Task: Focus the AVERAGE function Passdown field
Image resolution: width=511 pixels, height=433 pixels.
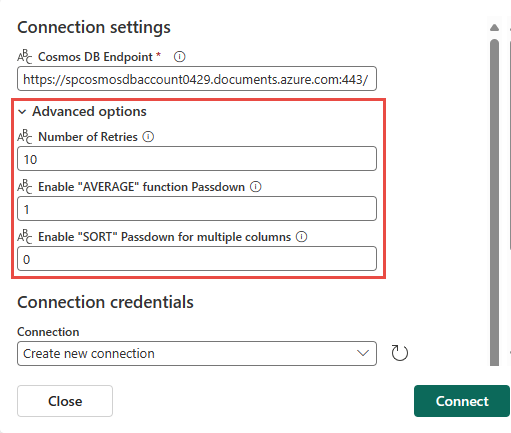Action: pos(197,209)
